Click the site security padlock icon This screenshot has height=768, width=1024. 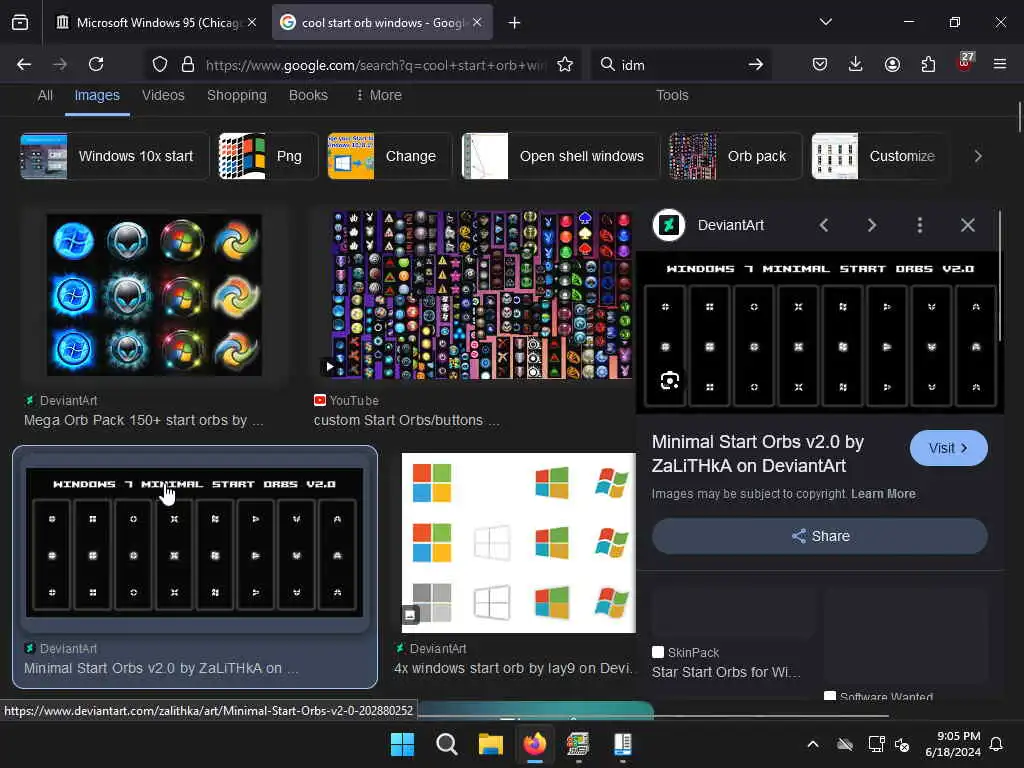188,64
